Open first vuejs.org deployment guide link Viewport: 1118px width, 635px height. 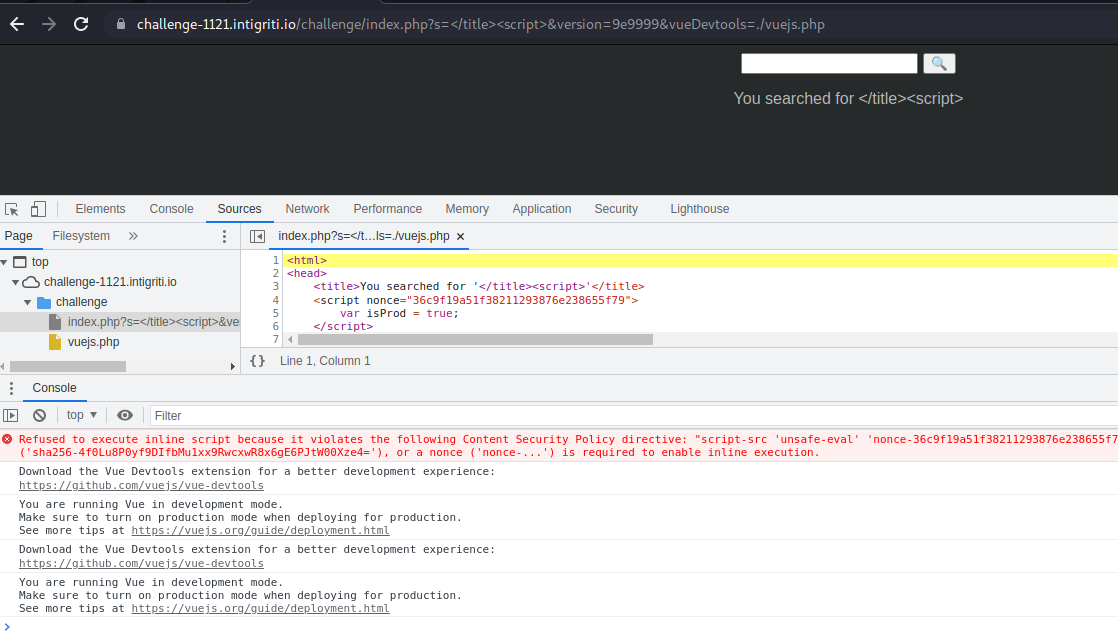260,530
